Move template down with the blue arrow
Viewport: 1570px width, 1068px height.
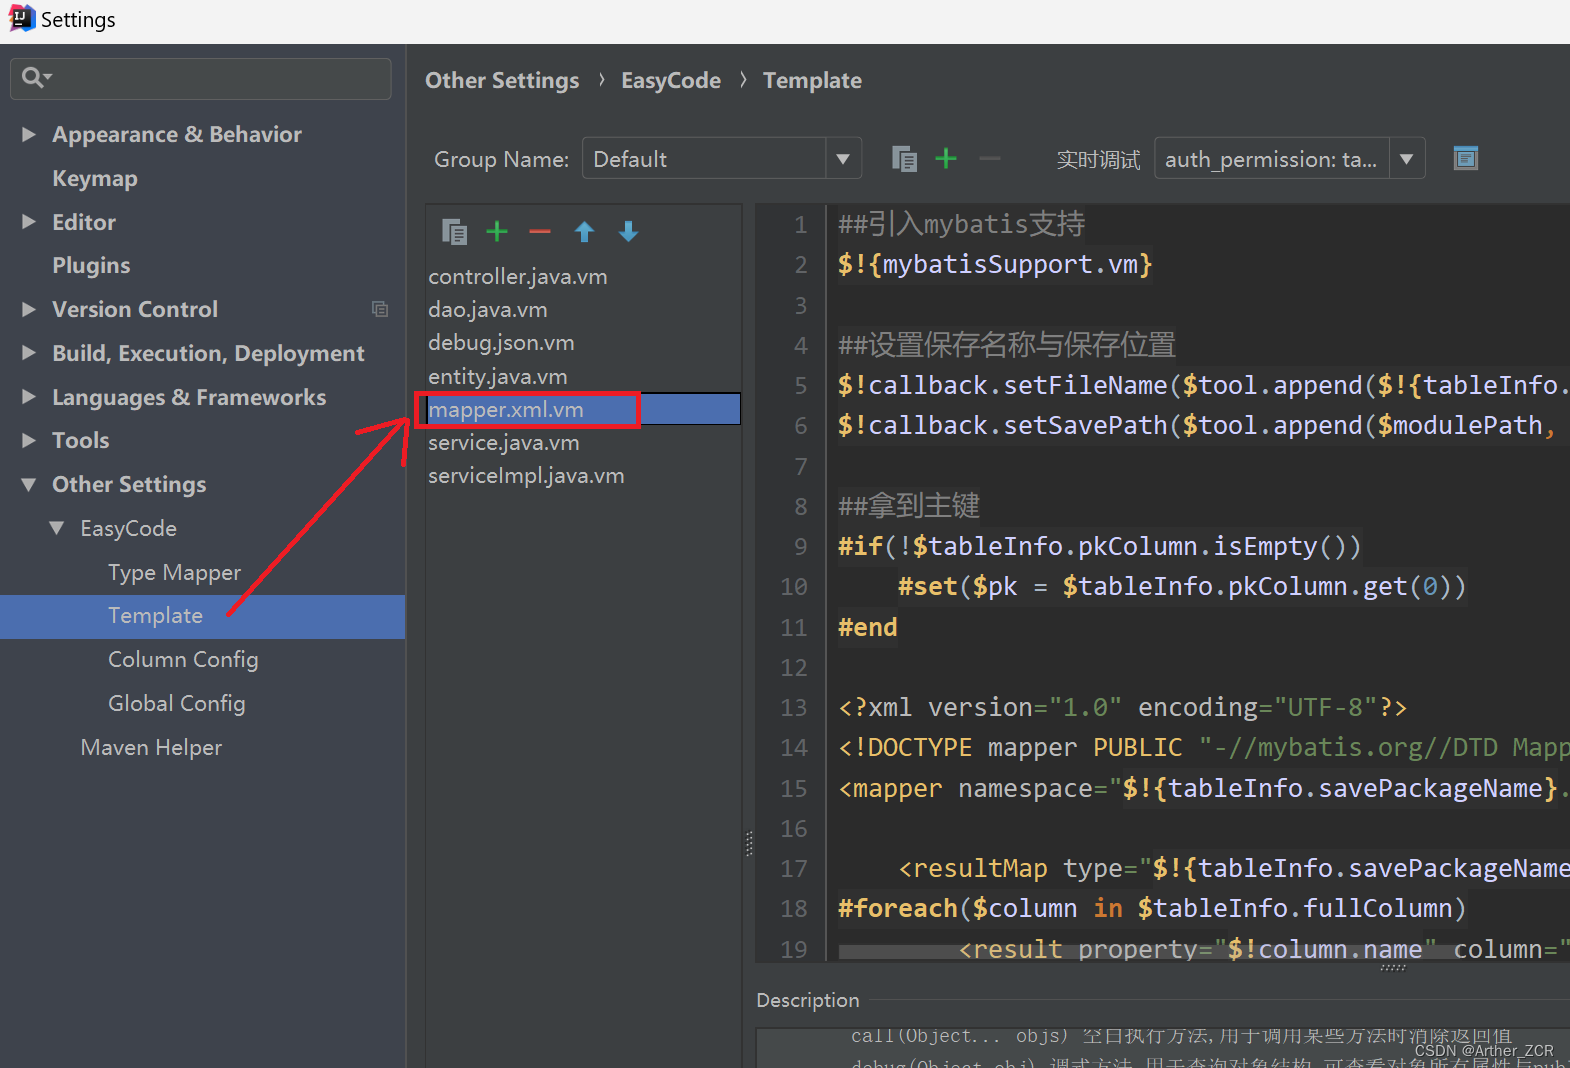click(x=628, y=232)
